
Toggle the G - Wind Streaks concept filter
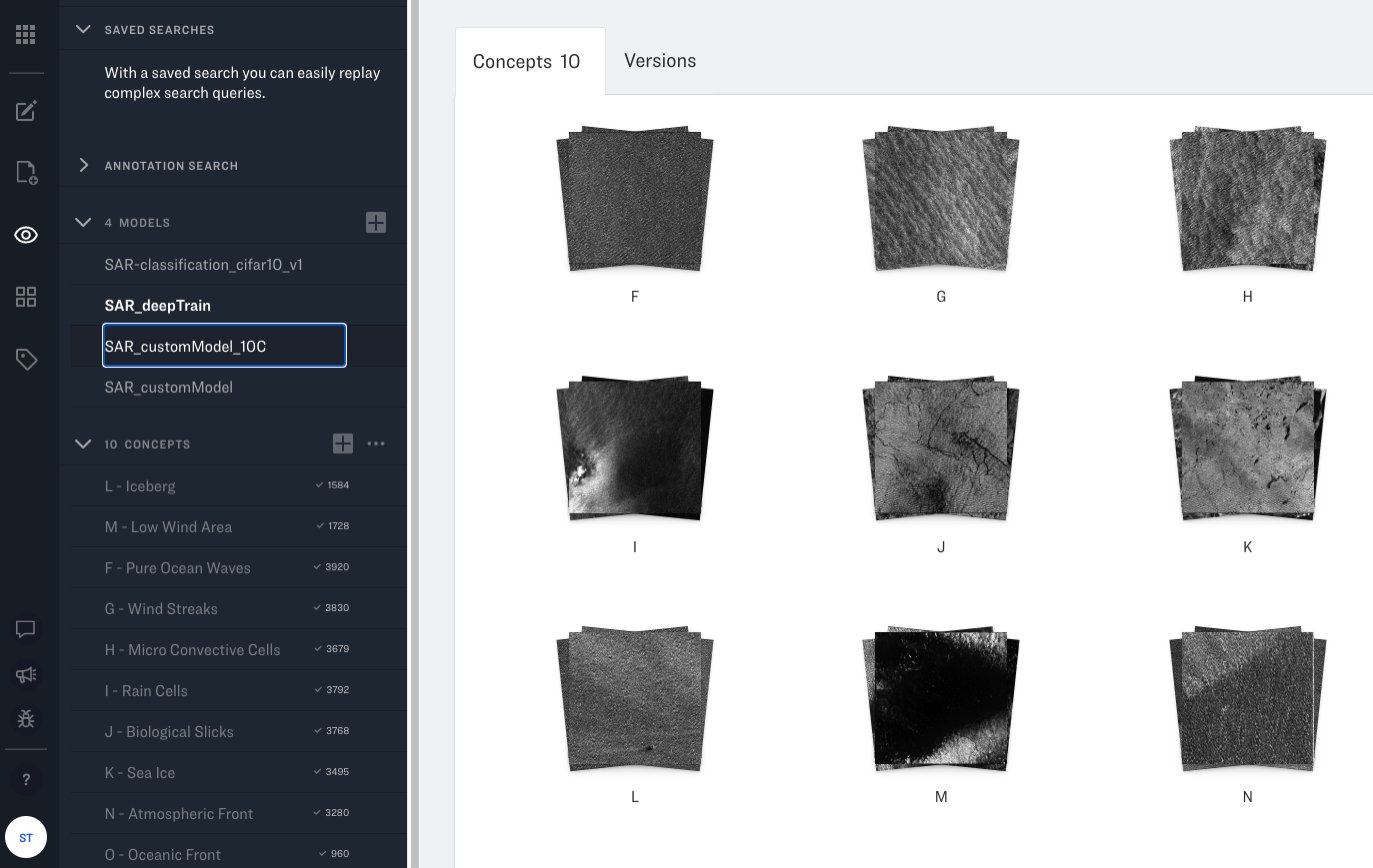tap(161, 609)
